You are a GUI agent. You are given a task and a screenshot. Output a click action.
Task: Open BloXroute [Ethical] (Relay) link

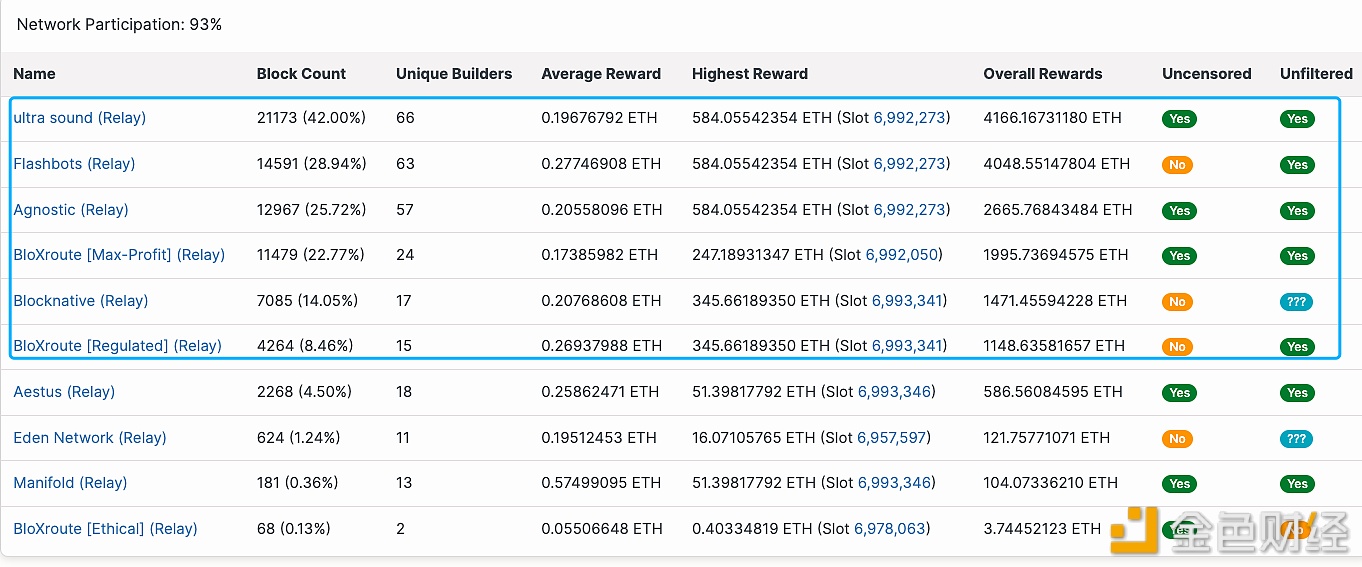point(105,529)
